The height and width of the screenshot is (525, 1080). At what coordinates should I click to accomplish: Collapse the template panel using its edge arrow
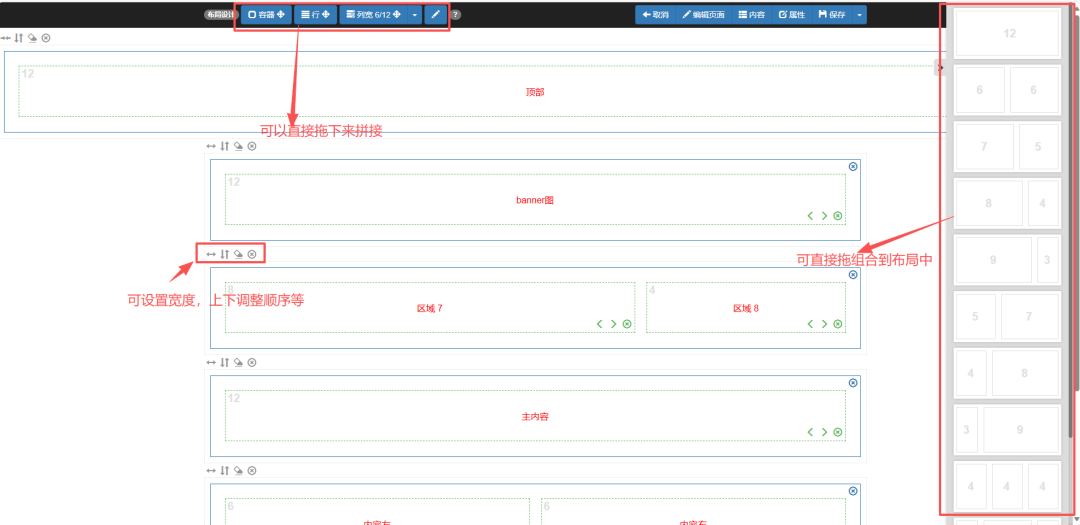coord(939,68)
